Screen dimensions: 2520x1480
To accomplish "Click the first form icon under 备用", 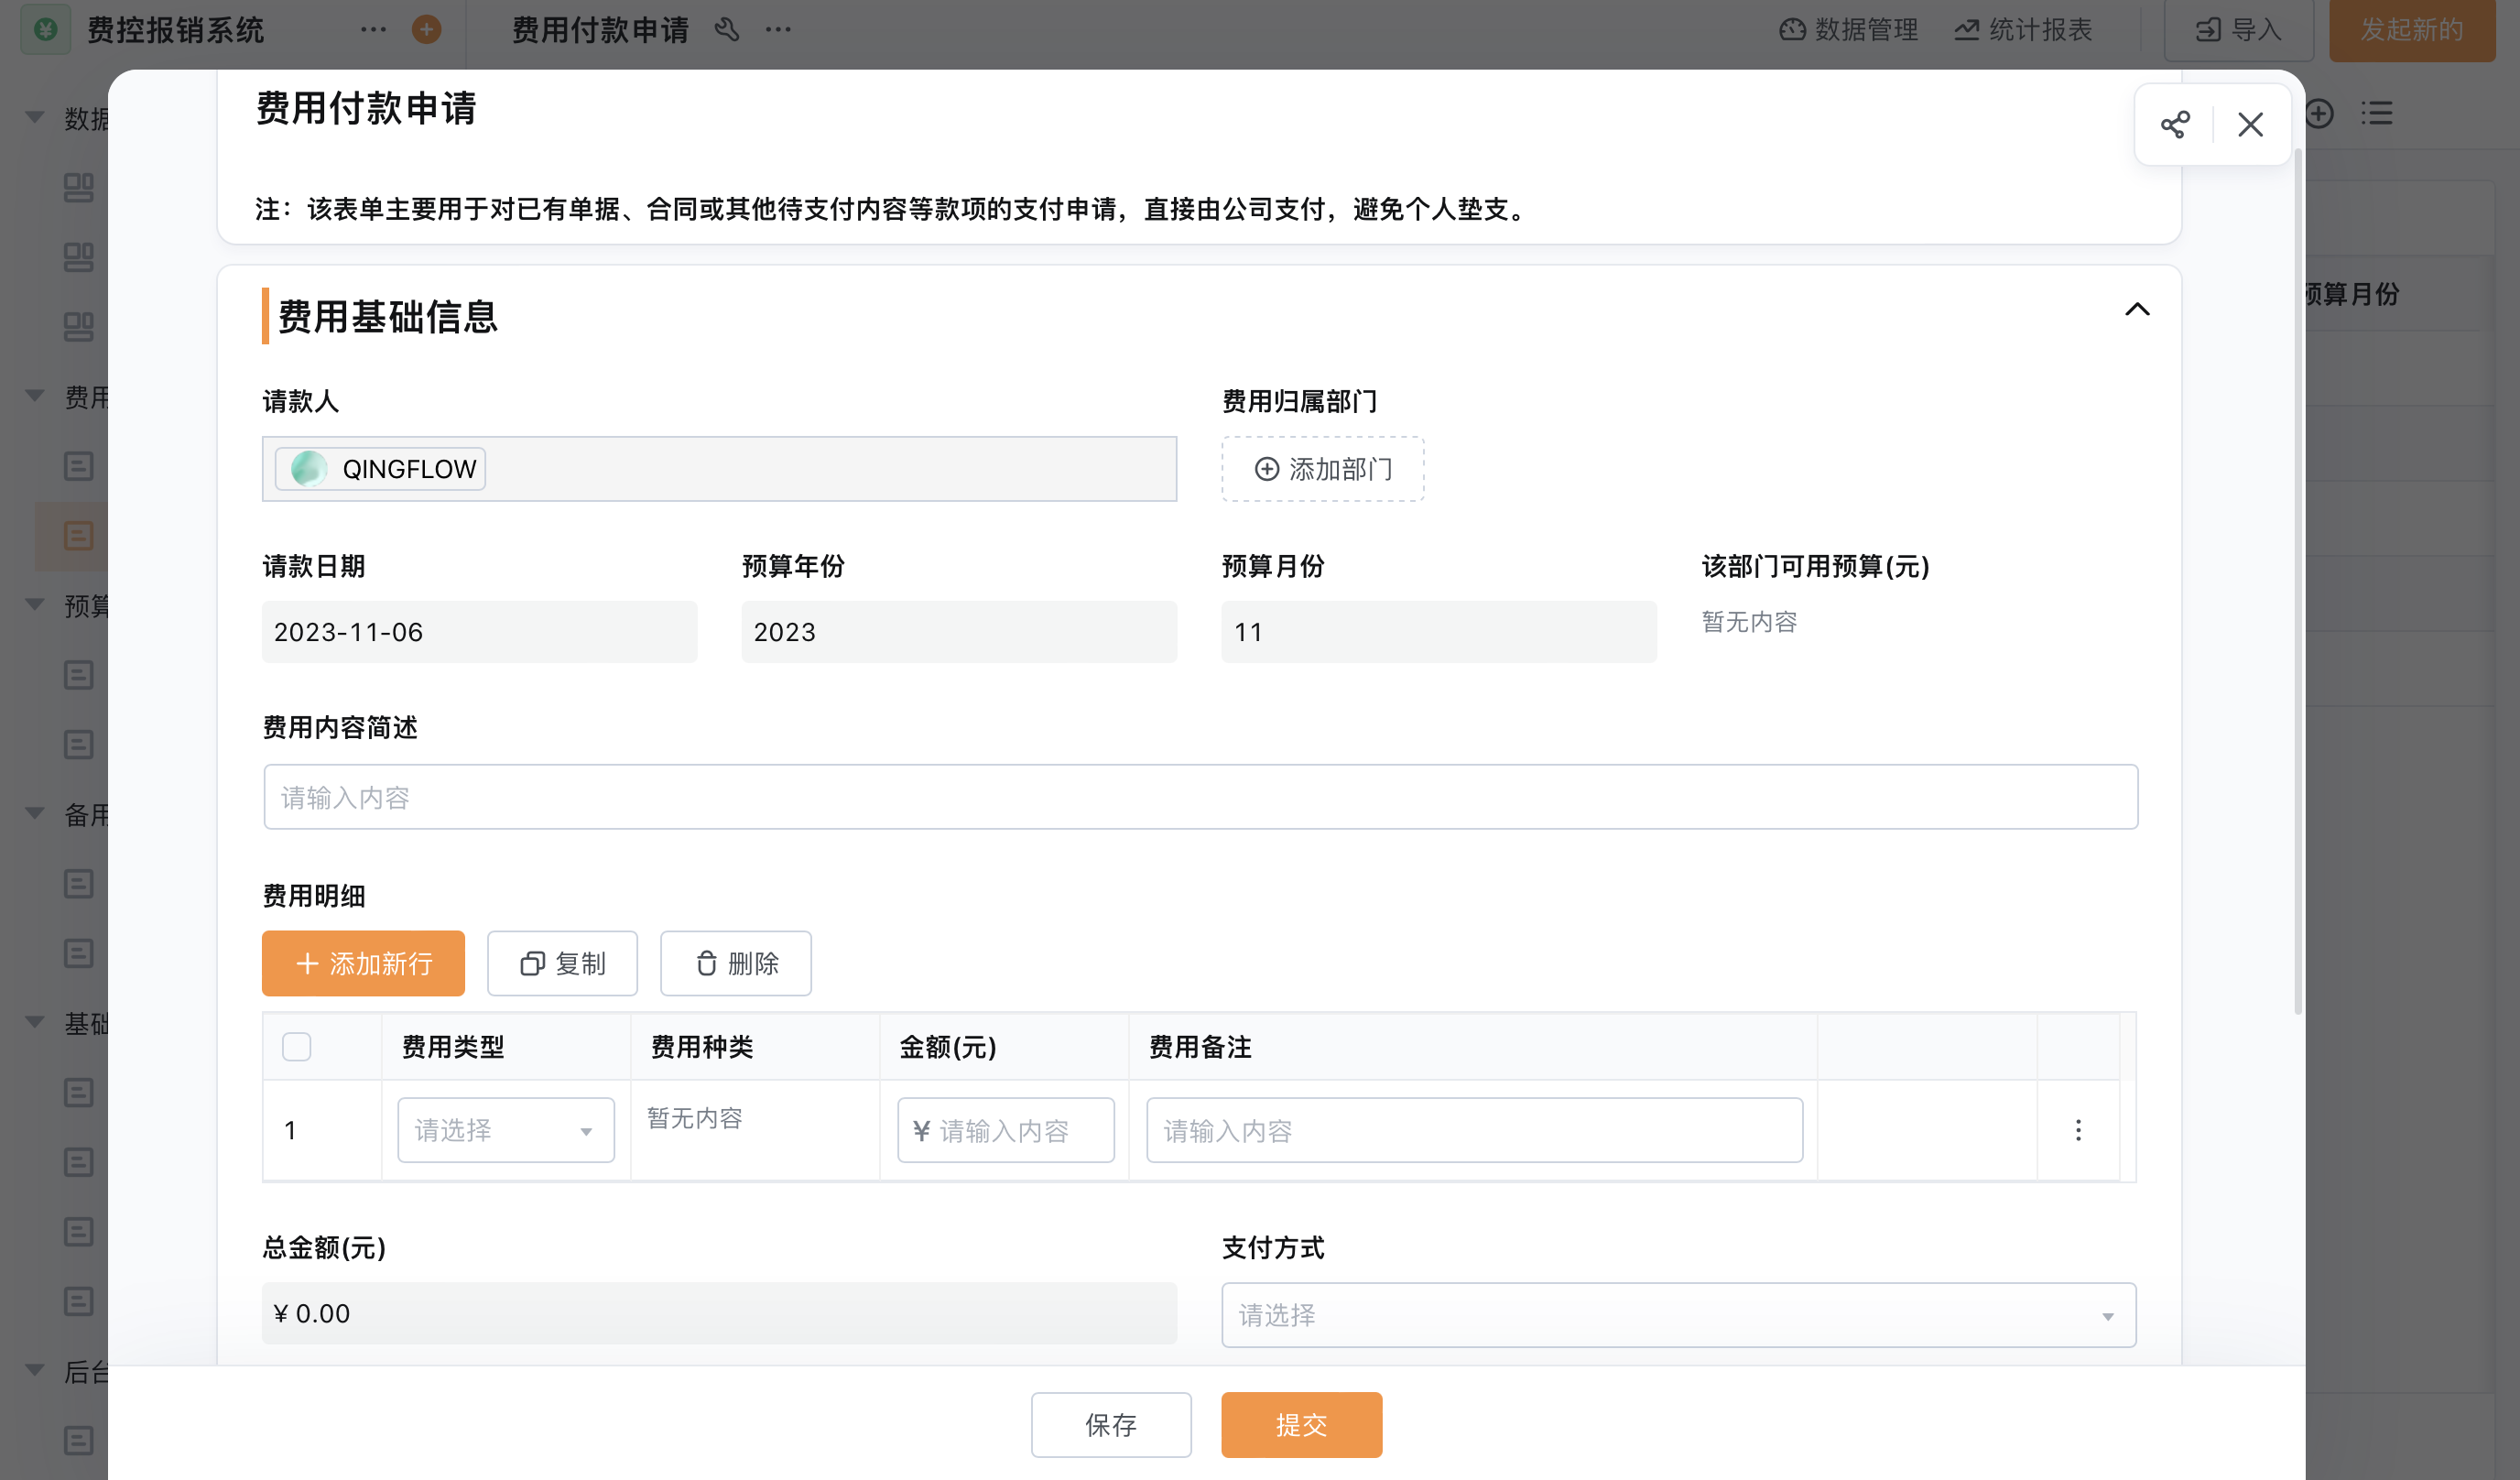I will click(x=78, y=884).
